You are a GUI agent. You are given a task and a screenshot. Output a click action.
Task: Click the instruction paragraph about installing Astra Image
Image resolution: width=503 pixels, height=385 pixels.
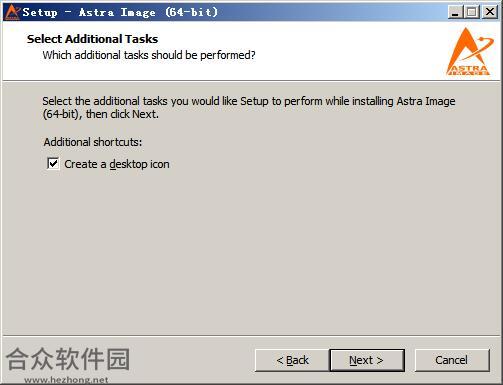tap(249, 107)
